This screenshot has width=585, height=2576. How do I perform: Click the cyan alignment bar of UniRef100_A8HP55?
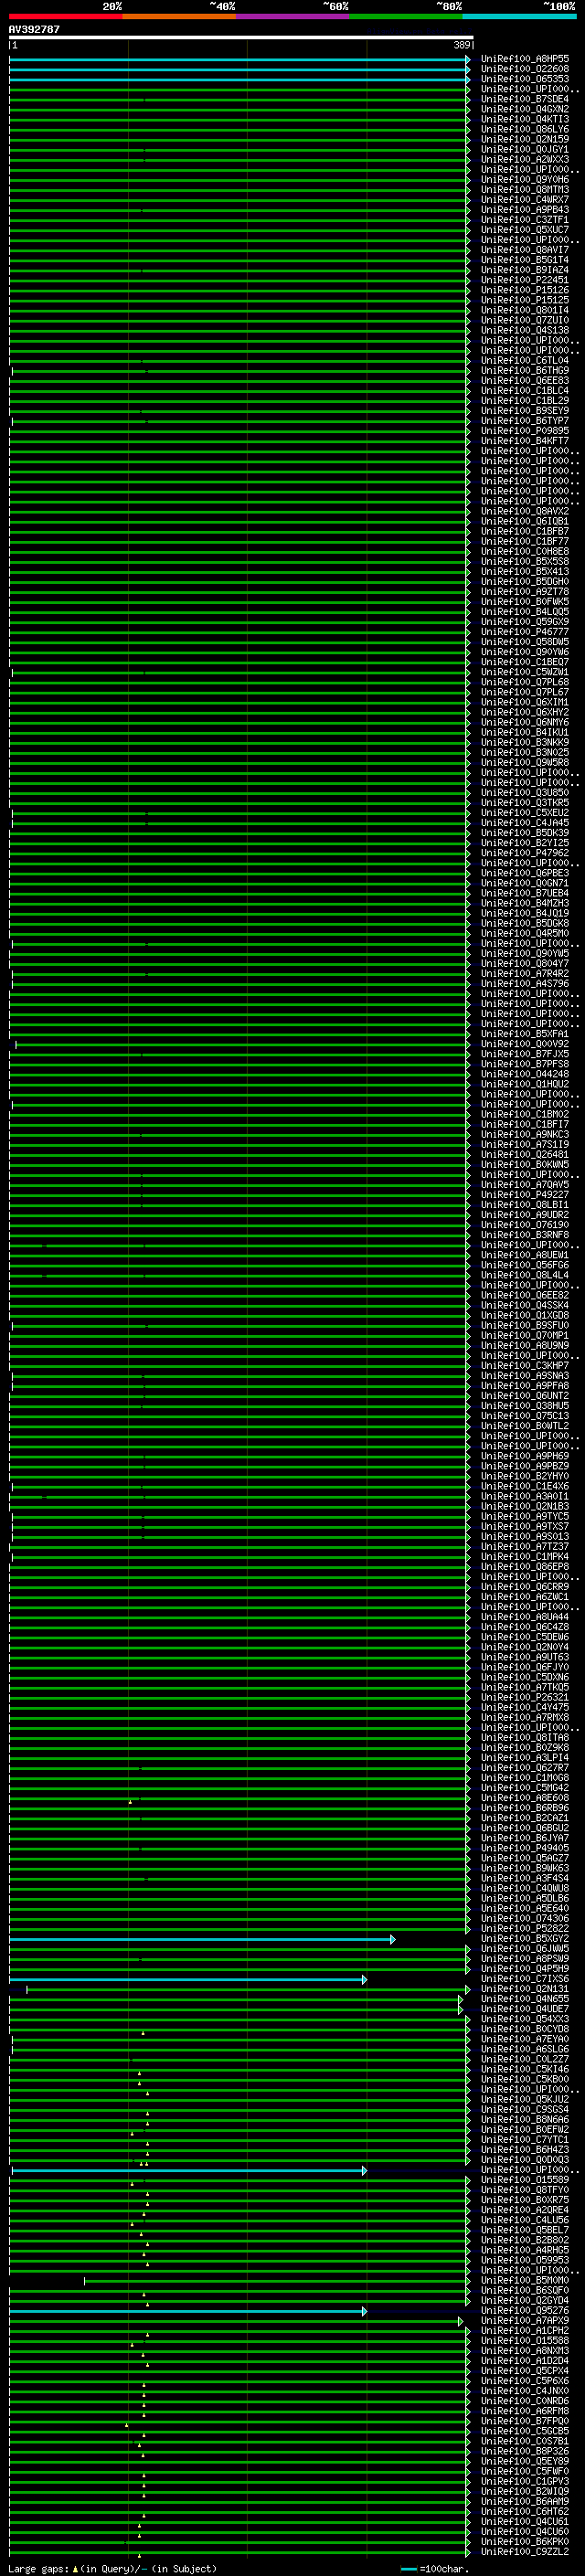pos(239,60)
